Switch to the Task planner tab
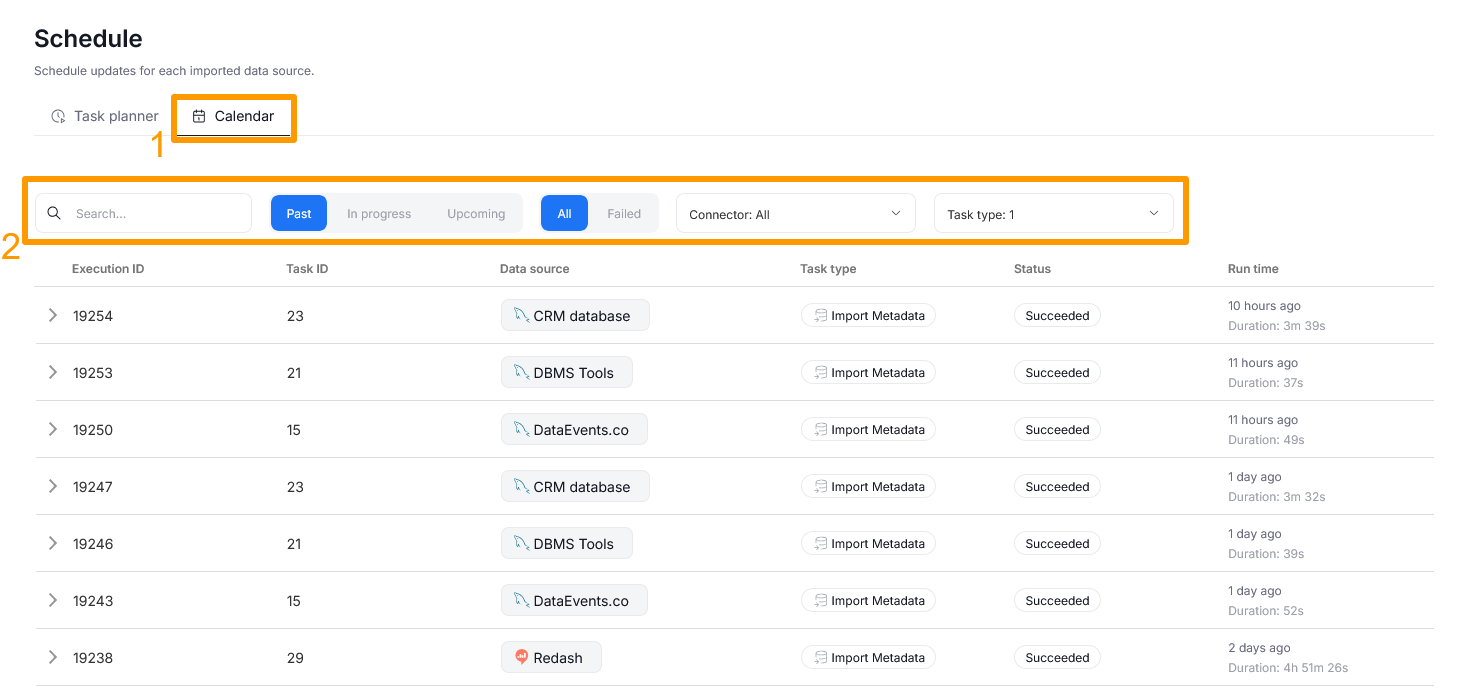The width and height of the screenshot is (1479, 688). coord(105,116)
